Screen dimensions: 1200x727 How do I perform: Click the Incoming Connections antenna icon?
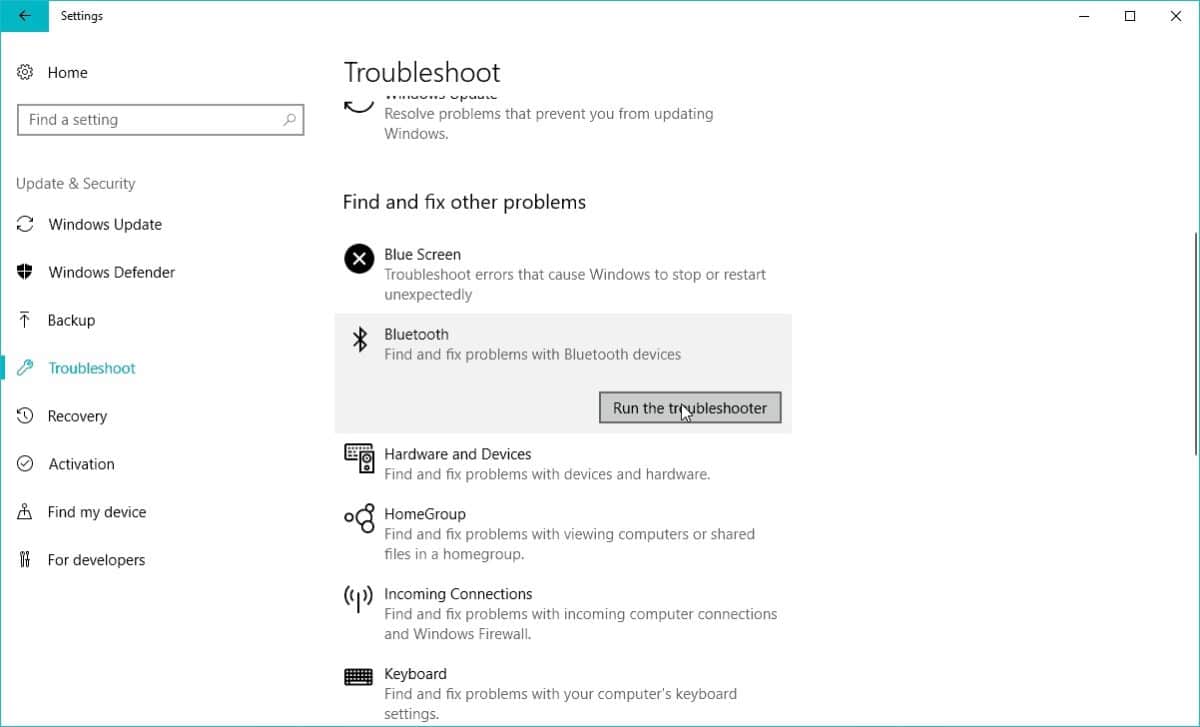(x=359, y=599)
